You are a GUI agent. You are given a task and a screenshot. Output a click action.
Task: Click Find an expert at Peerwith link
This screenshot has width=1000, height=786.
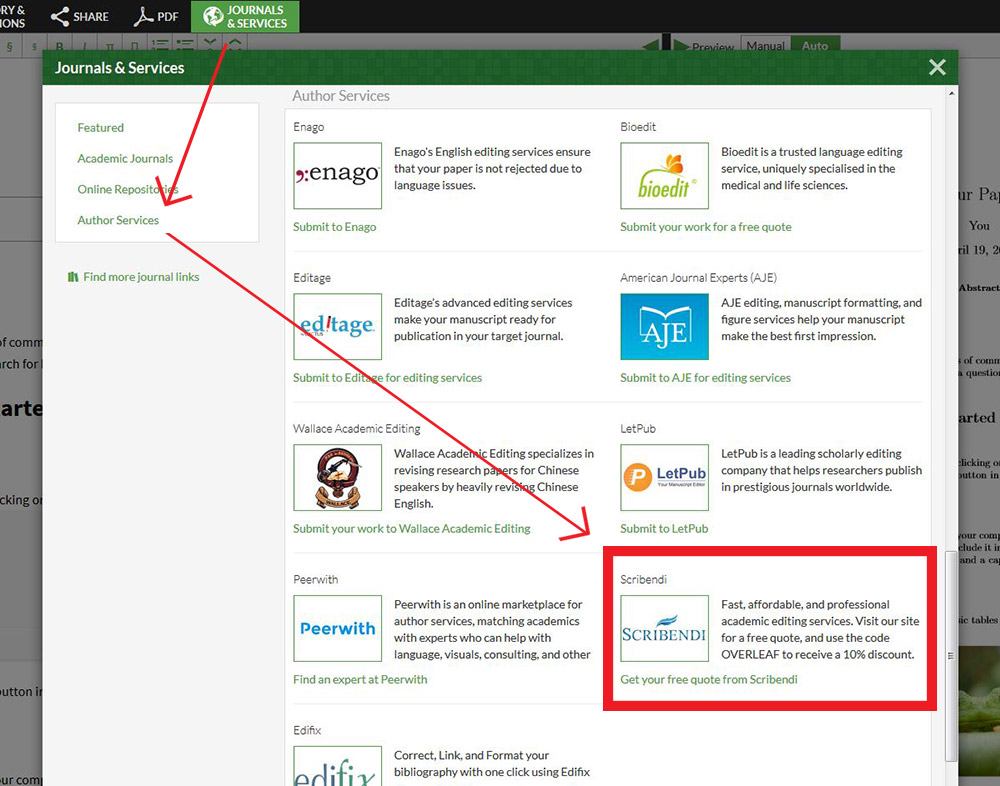tap(360, 679)
